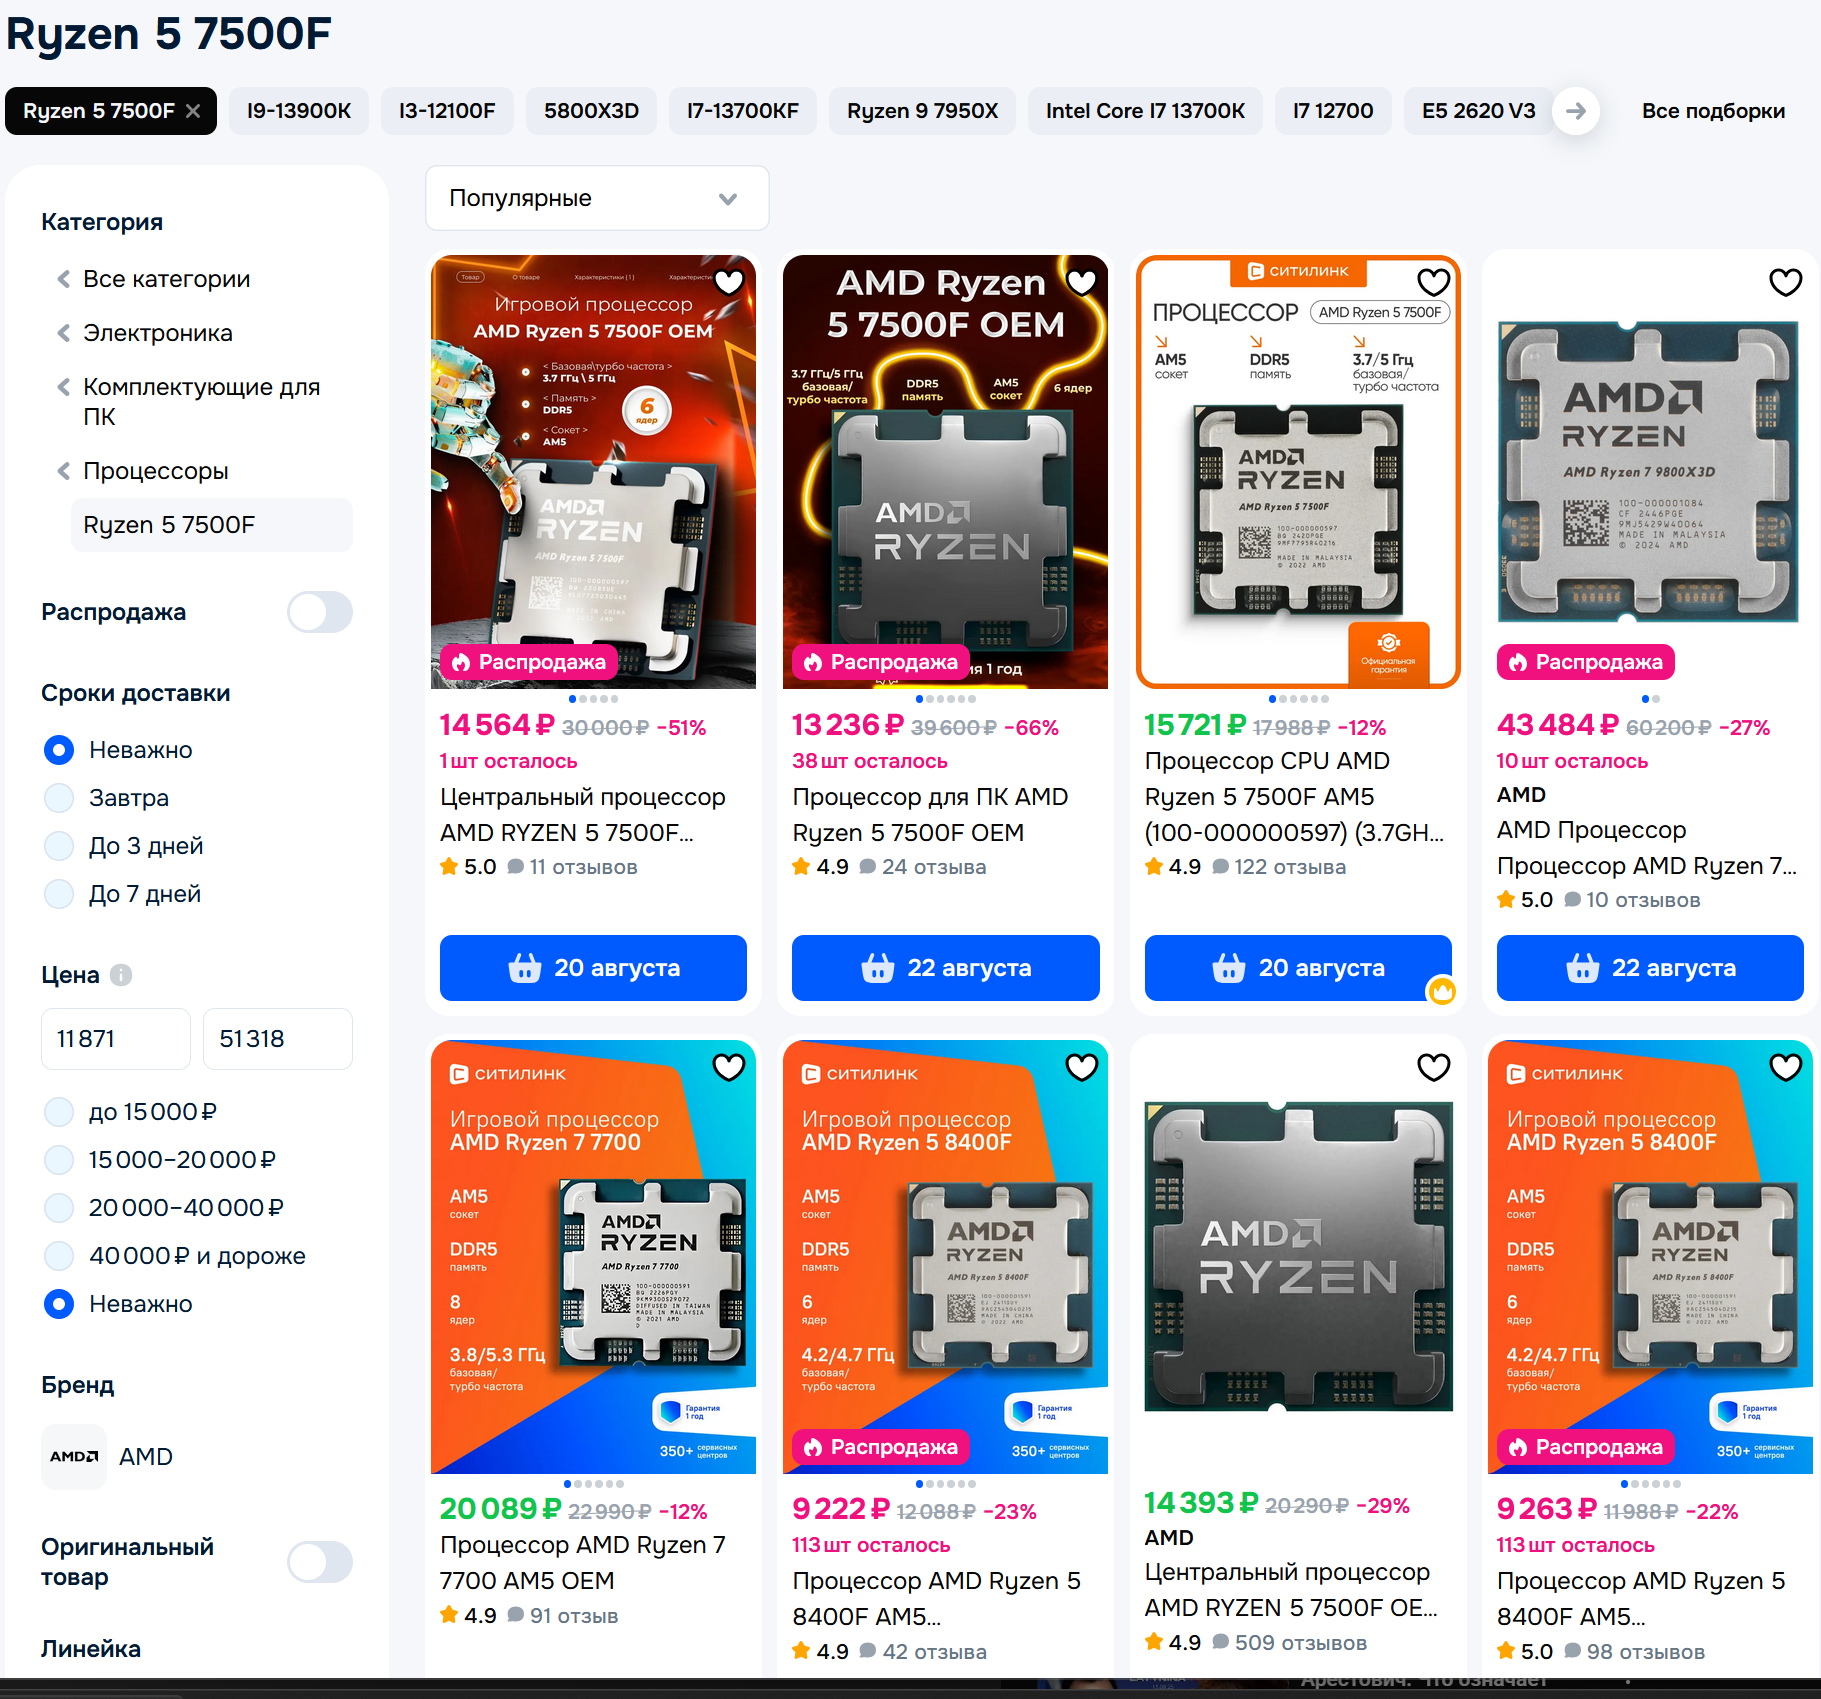Select the Неважно price option
This screenshot has width=1821, height=1699.
click(x=59, y=1304)
